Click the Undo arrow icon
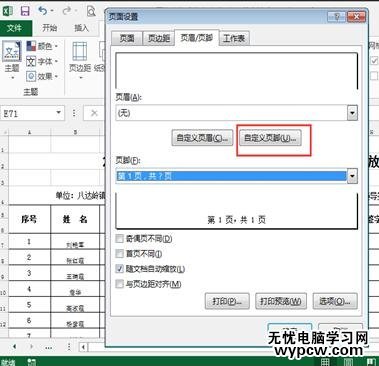 click(x=42, y=11)
